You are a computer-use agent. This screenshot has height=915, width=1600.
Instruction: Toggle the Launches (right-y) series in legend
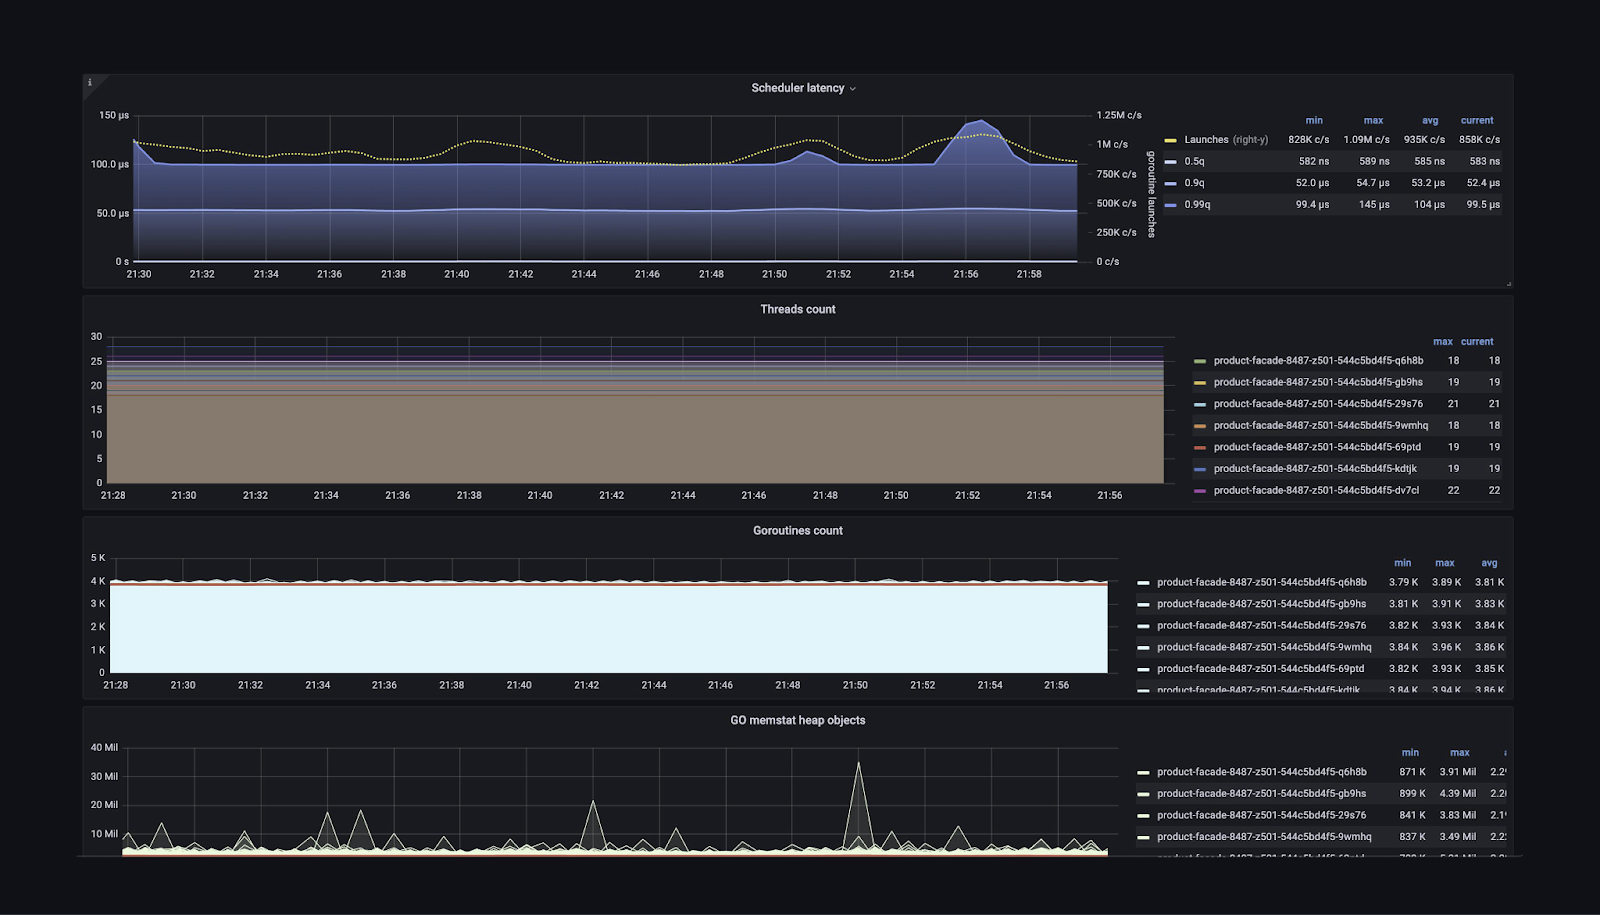click(1226, 140)
